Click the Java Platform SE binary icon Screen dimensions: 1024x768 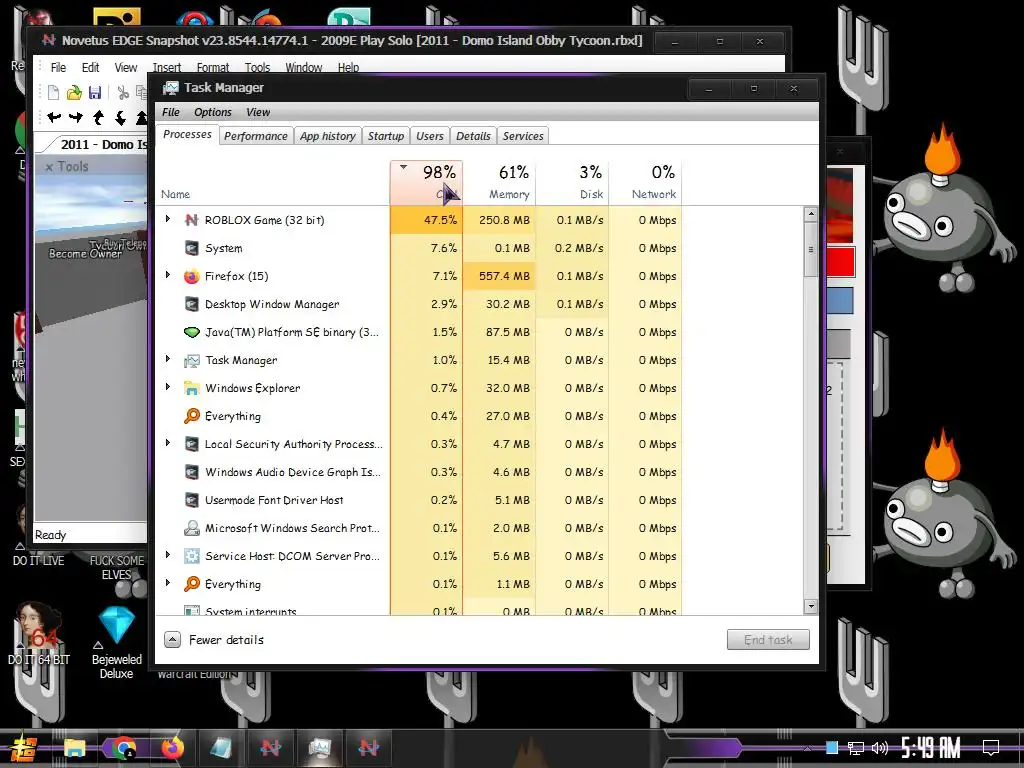(x=191, y=332)
